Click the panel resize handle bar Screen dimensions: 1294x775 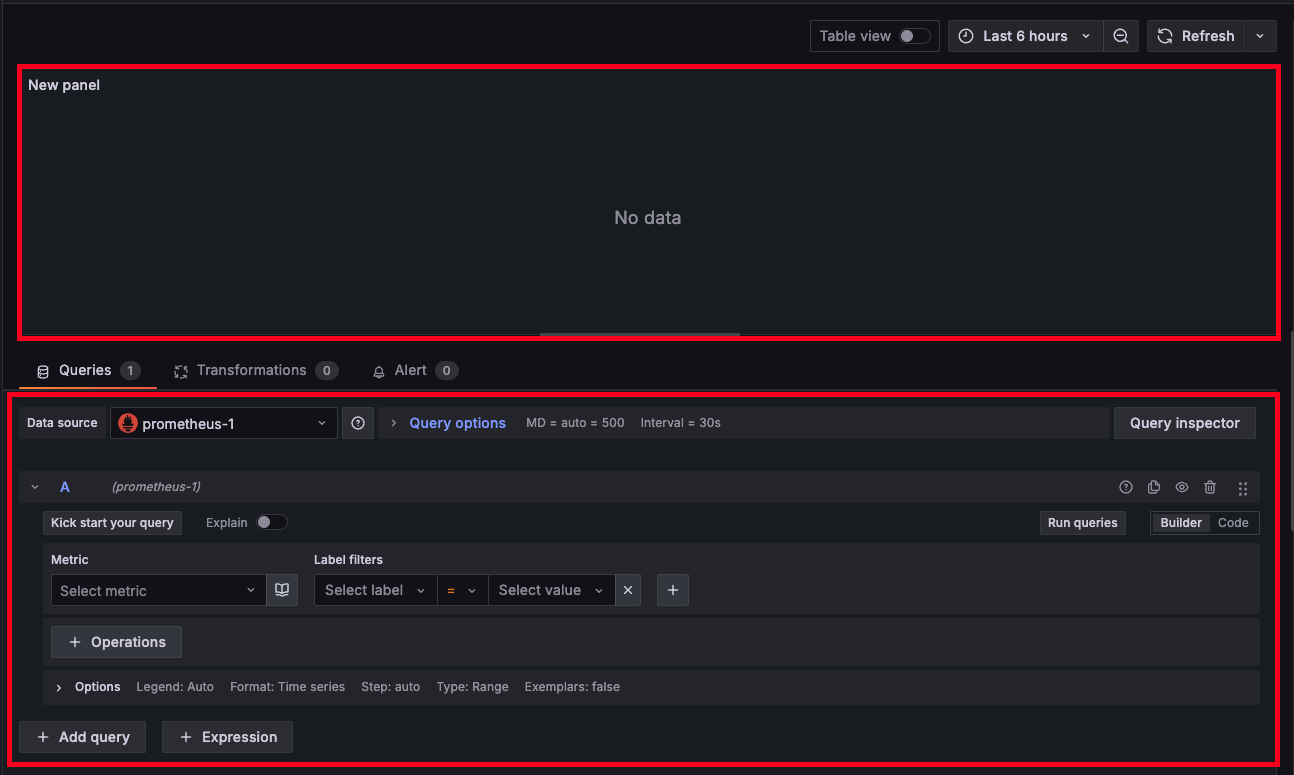point(640,335)
